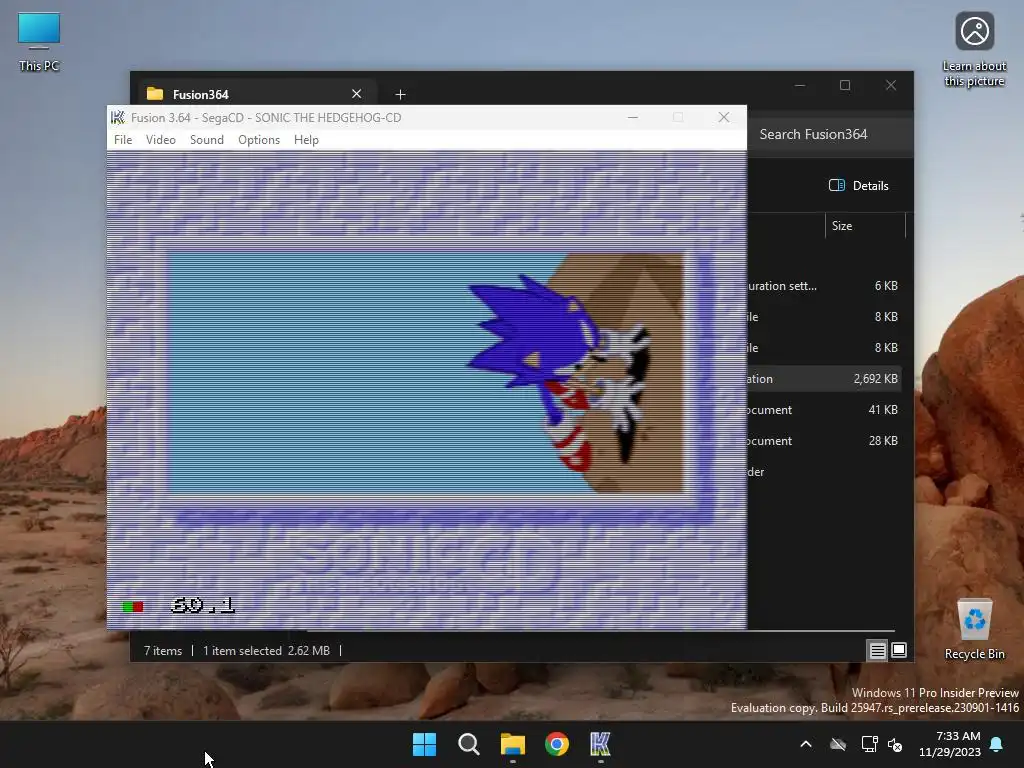Screen dimensions: 1024x768
Task: Open taskbar Search
Action: [469, 744]
